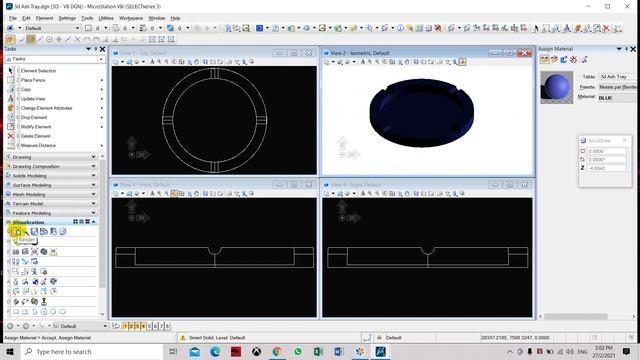
Task: Open WhatsApp from the taskbar
Action: point(298,351)
